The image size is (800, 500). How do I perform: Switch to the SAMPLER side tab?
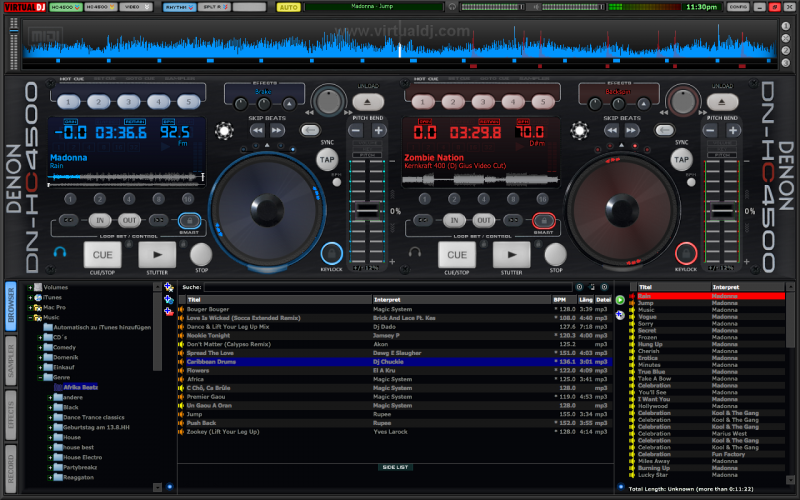pyautogui.click(x=11, y=360)
